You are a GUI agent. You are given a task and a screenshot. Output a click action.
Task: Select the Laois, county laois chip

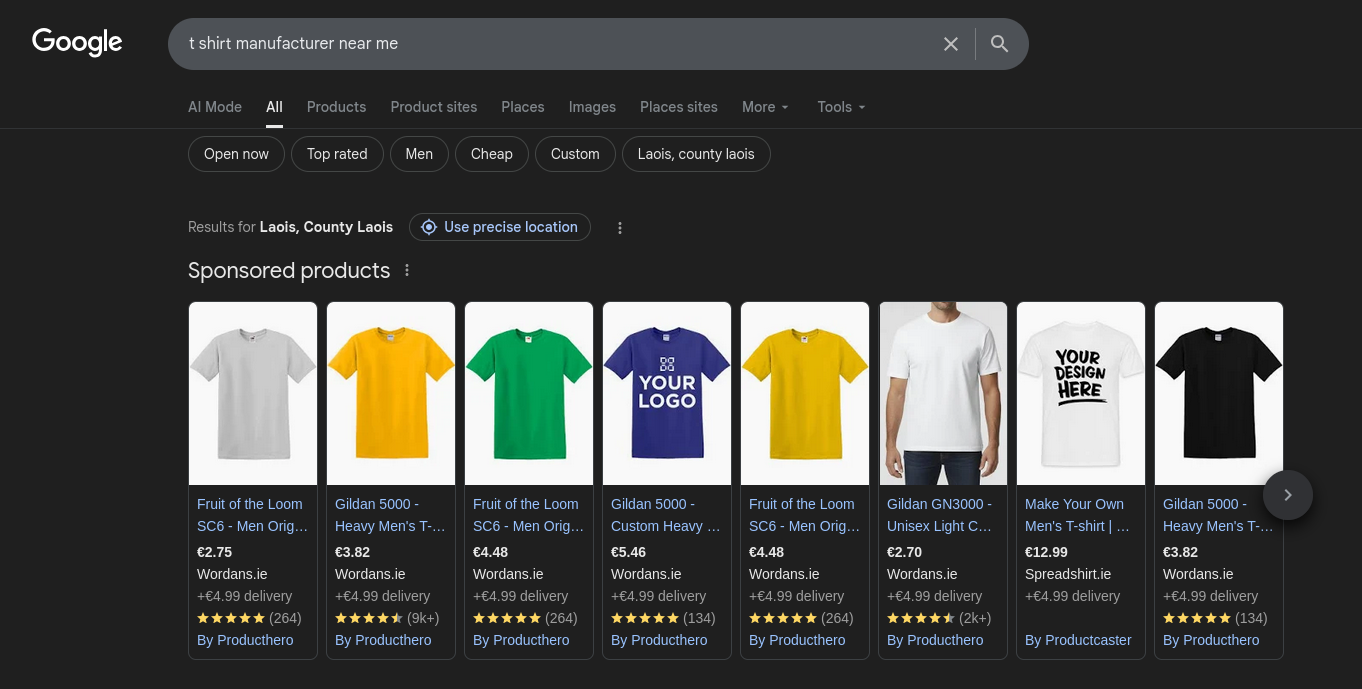[x=696, y=154]
